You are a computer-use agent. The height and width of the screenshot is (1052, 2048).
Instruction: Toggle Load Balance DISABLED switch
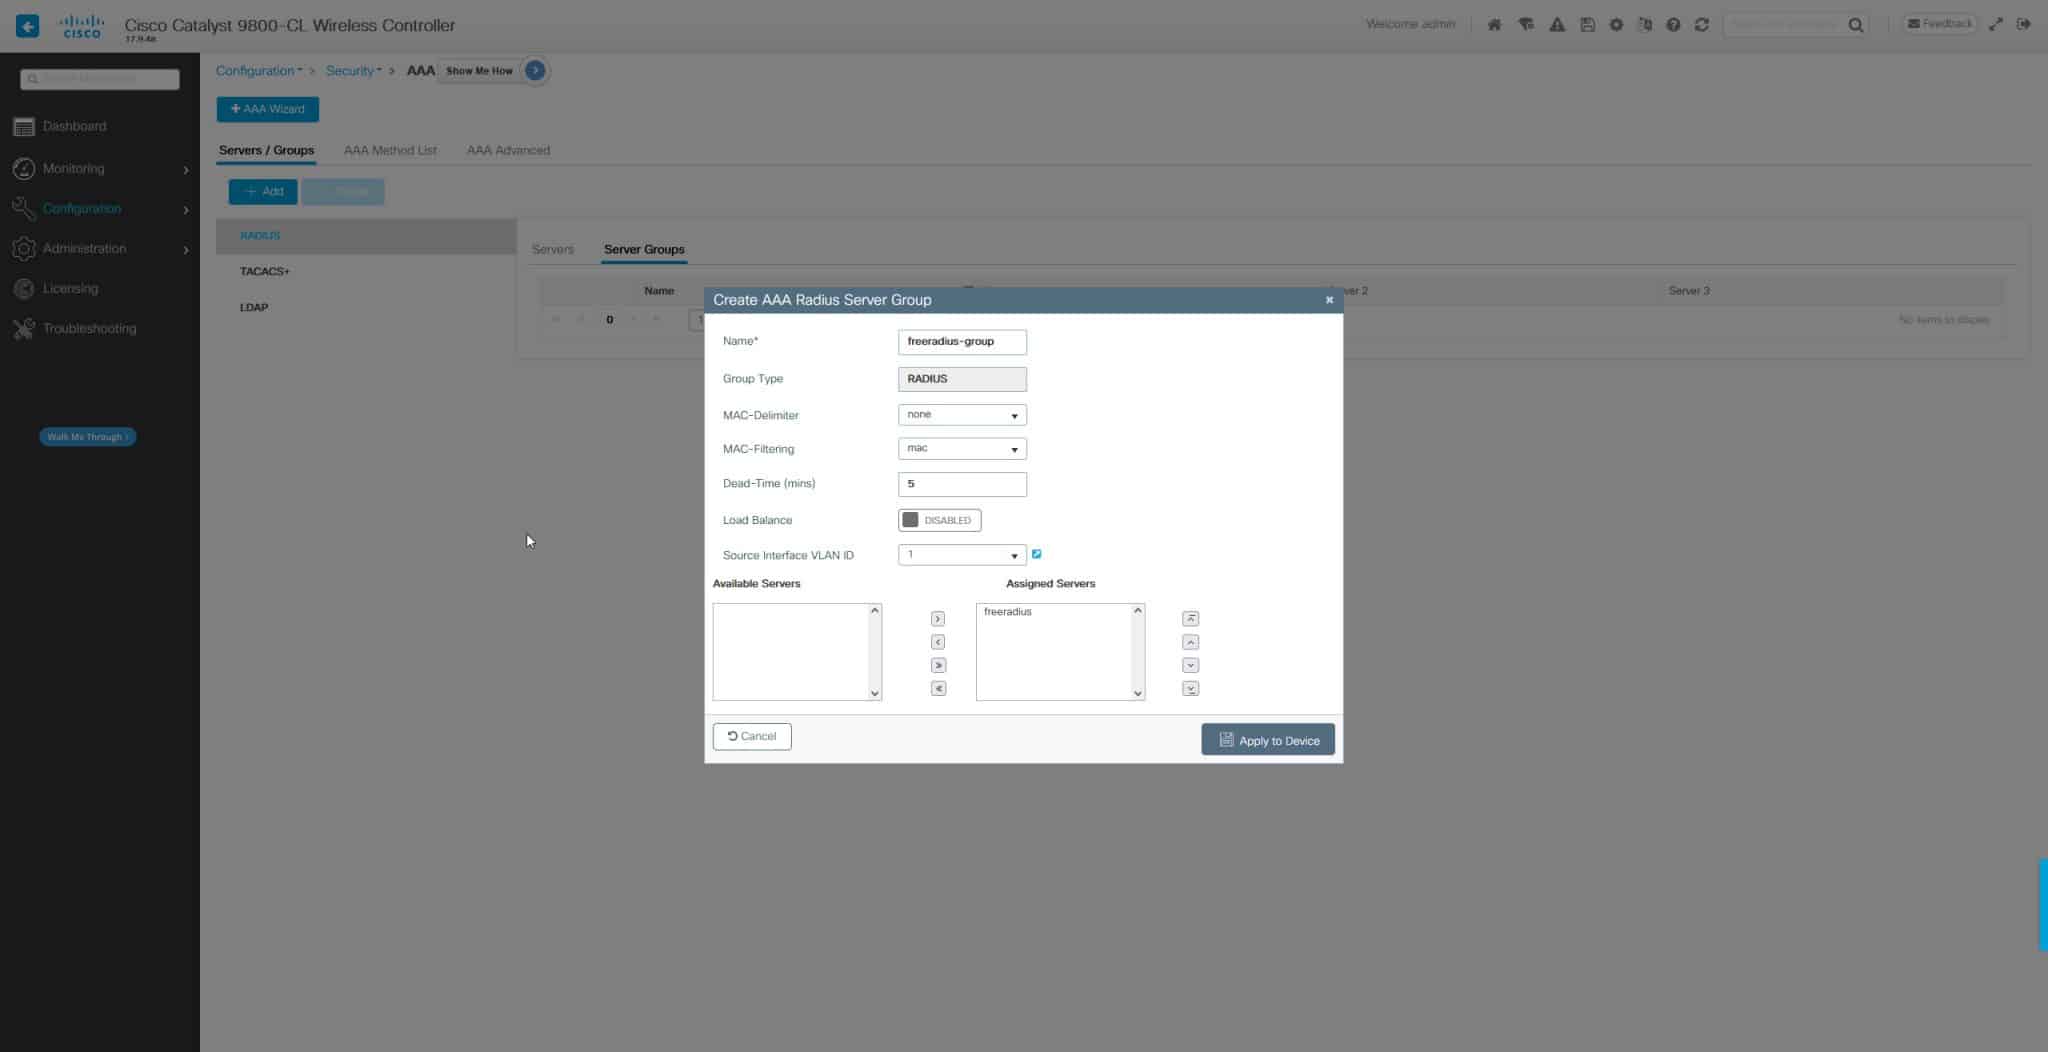(x=939, y=520)
